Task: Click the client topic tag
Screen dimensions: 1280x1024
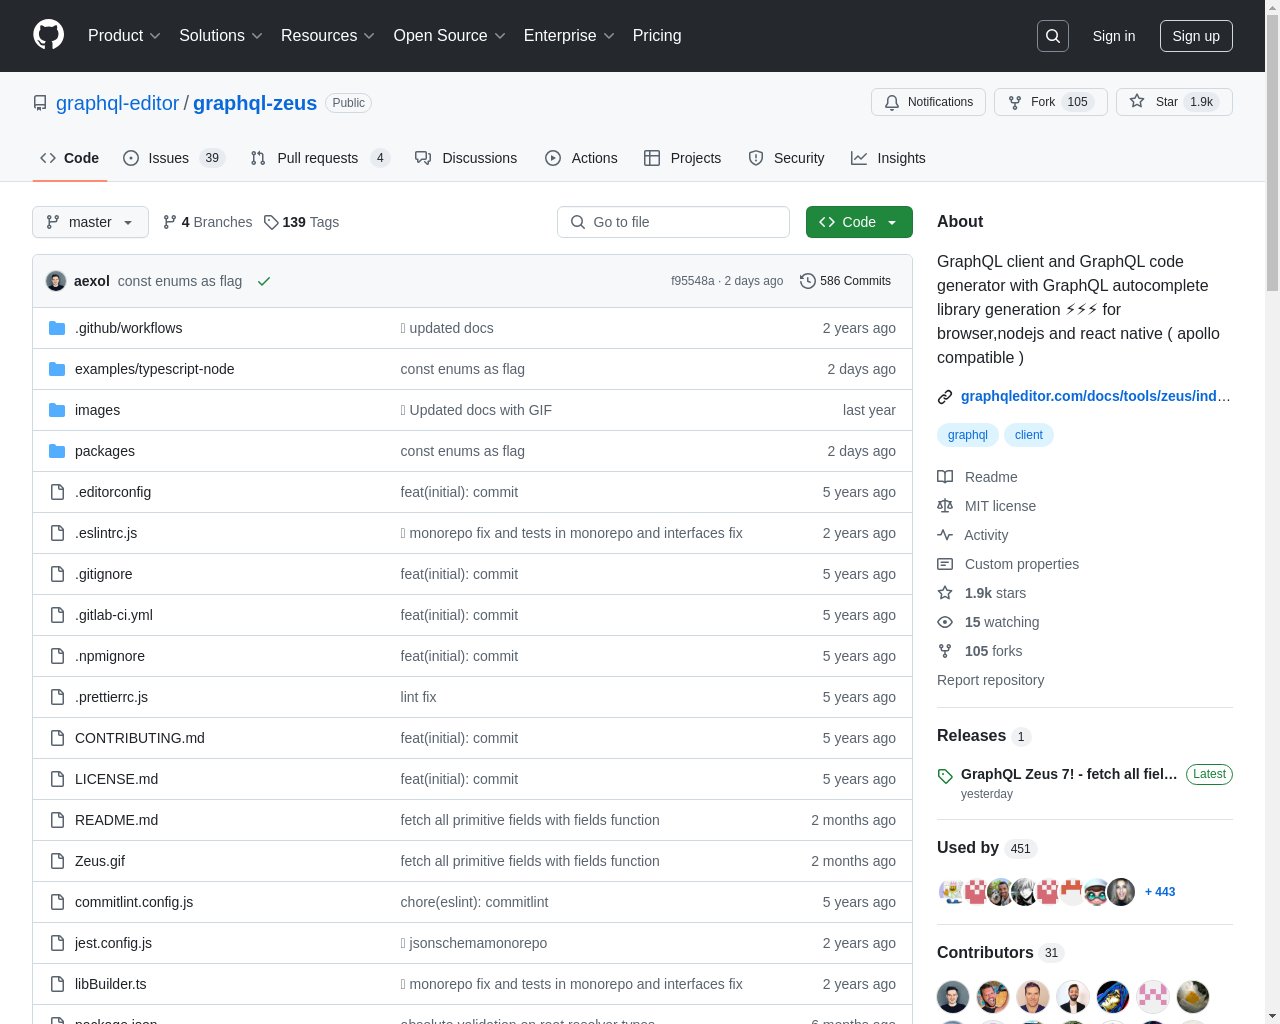Action: point(1028,435)
